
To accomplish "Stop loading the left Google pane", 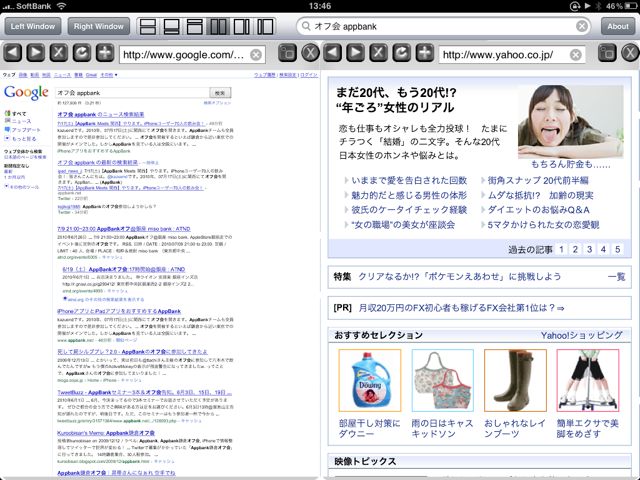I will click(x=59, y=53).
